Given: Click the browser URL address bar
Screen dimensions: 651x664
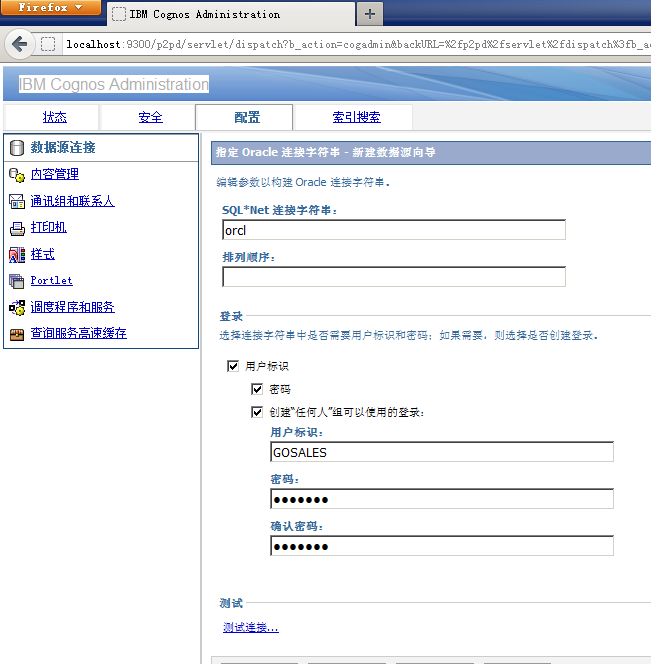Looking at the screenshot, I should pyautogui.click(x=358, y=44).
